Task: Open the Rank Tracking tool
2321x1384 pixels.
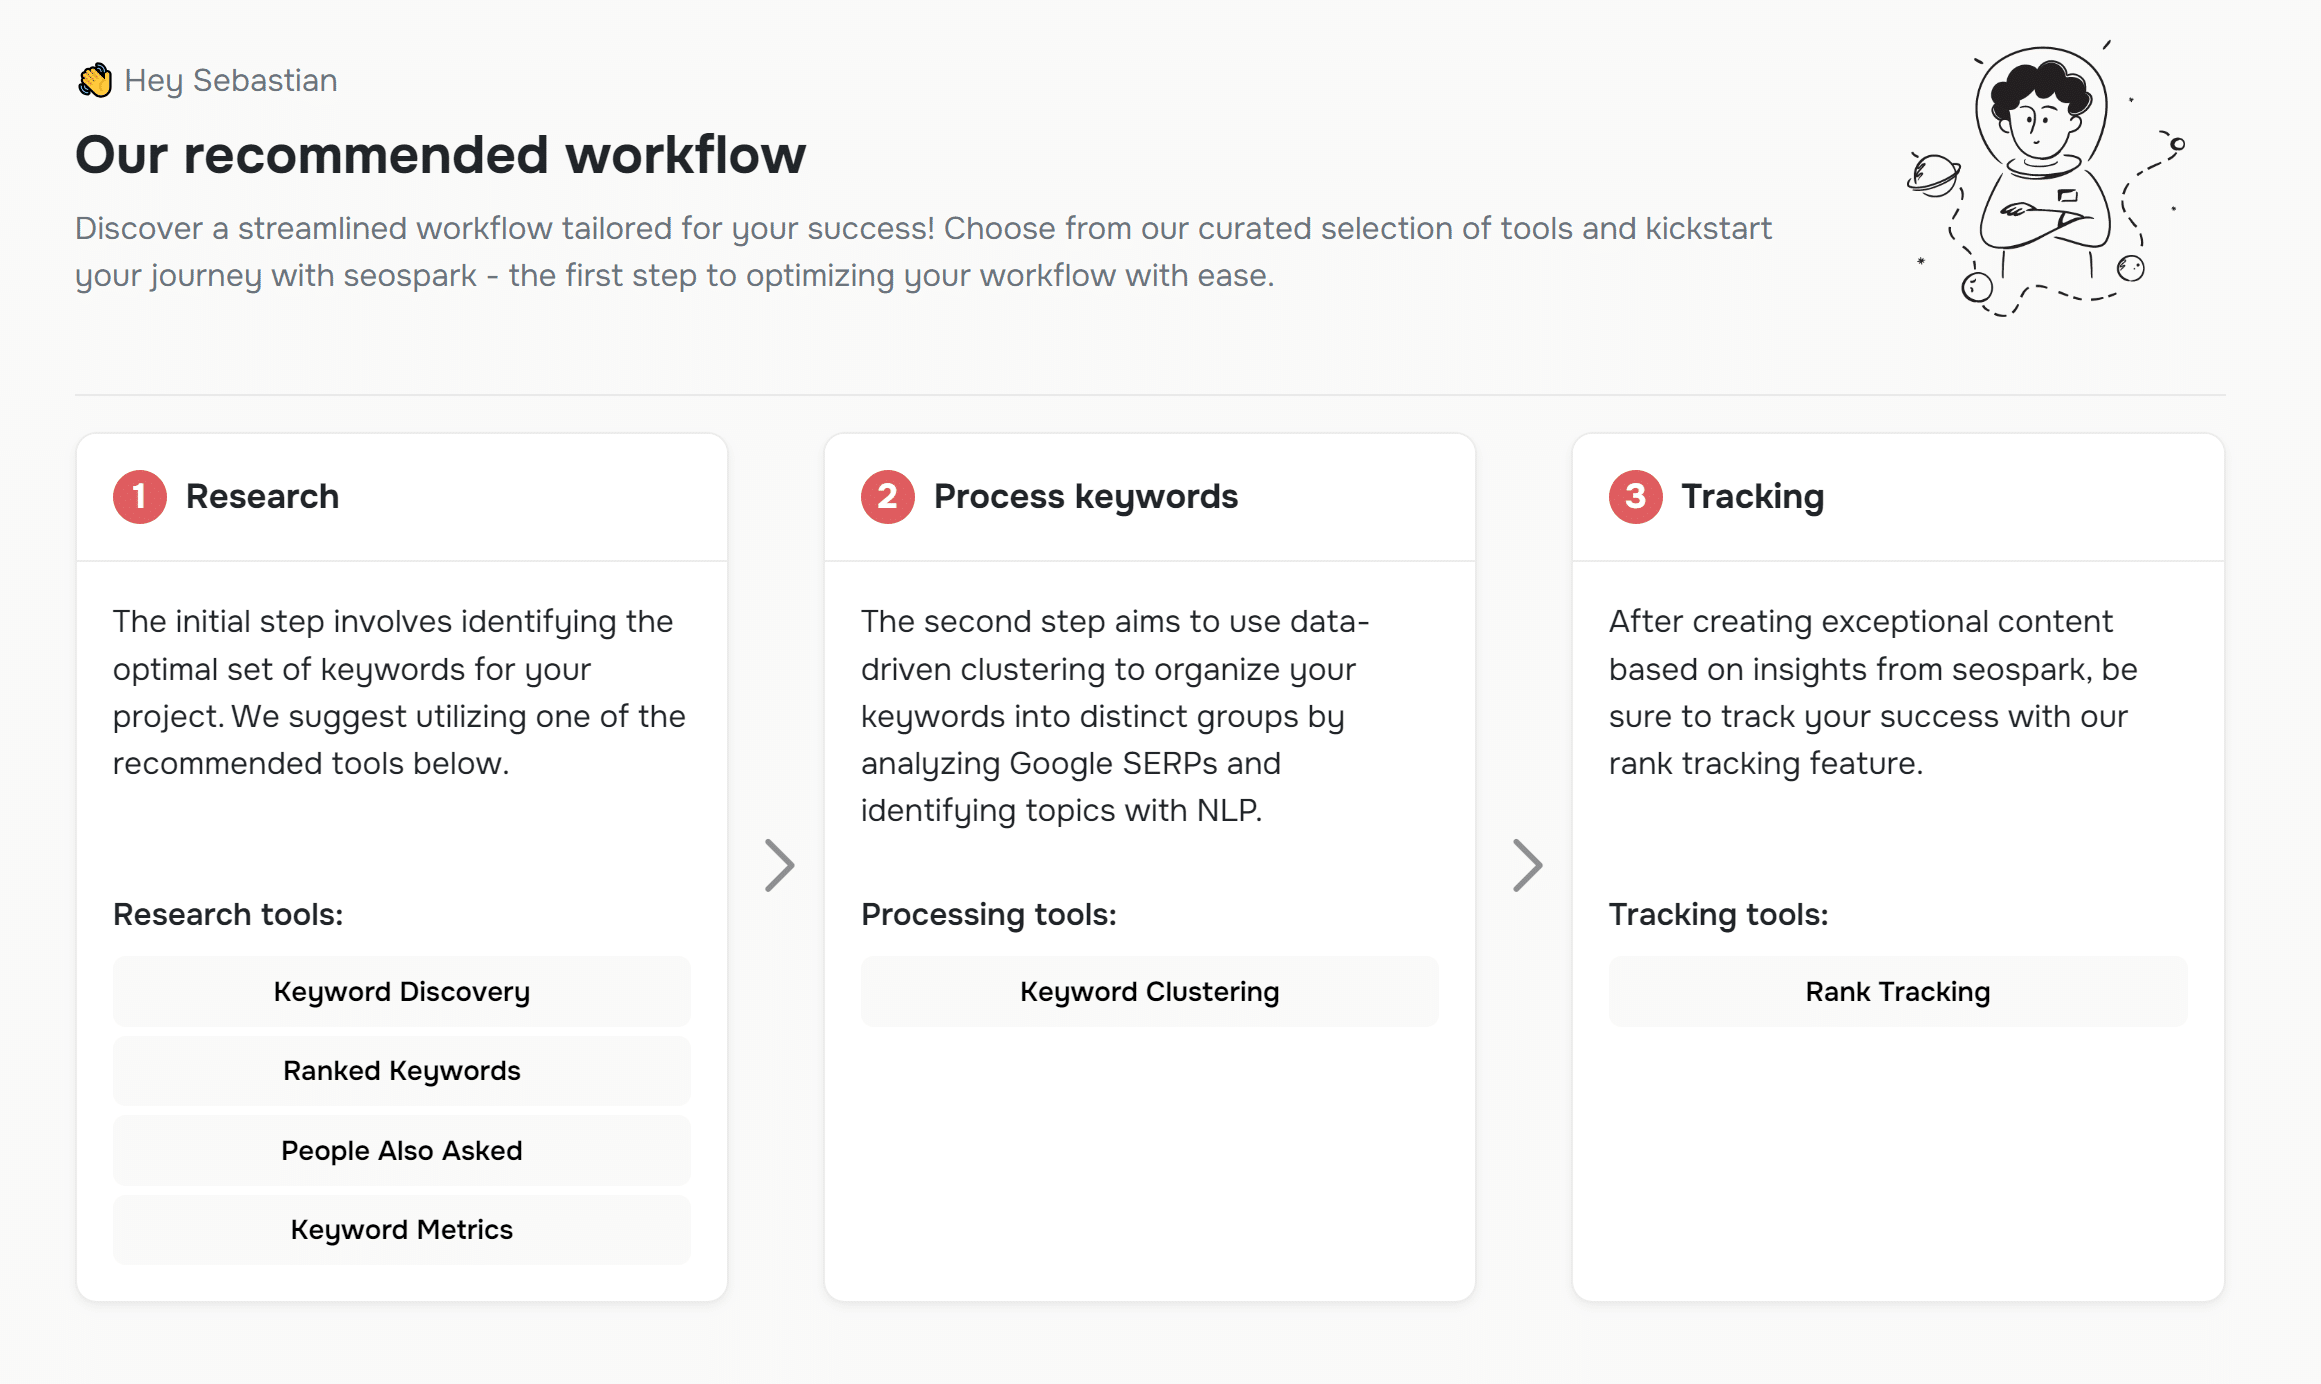Action: [x=1897, y=991]
